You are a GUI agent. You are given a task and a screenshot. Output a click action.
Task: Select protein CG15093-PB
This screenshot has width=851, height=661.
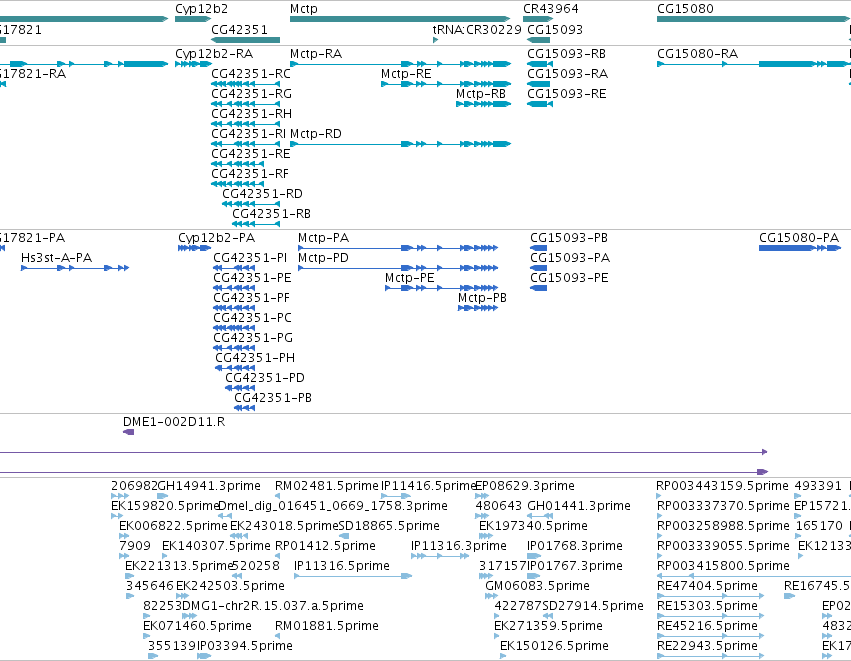pos(569,238)
